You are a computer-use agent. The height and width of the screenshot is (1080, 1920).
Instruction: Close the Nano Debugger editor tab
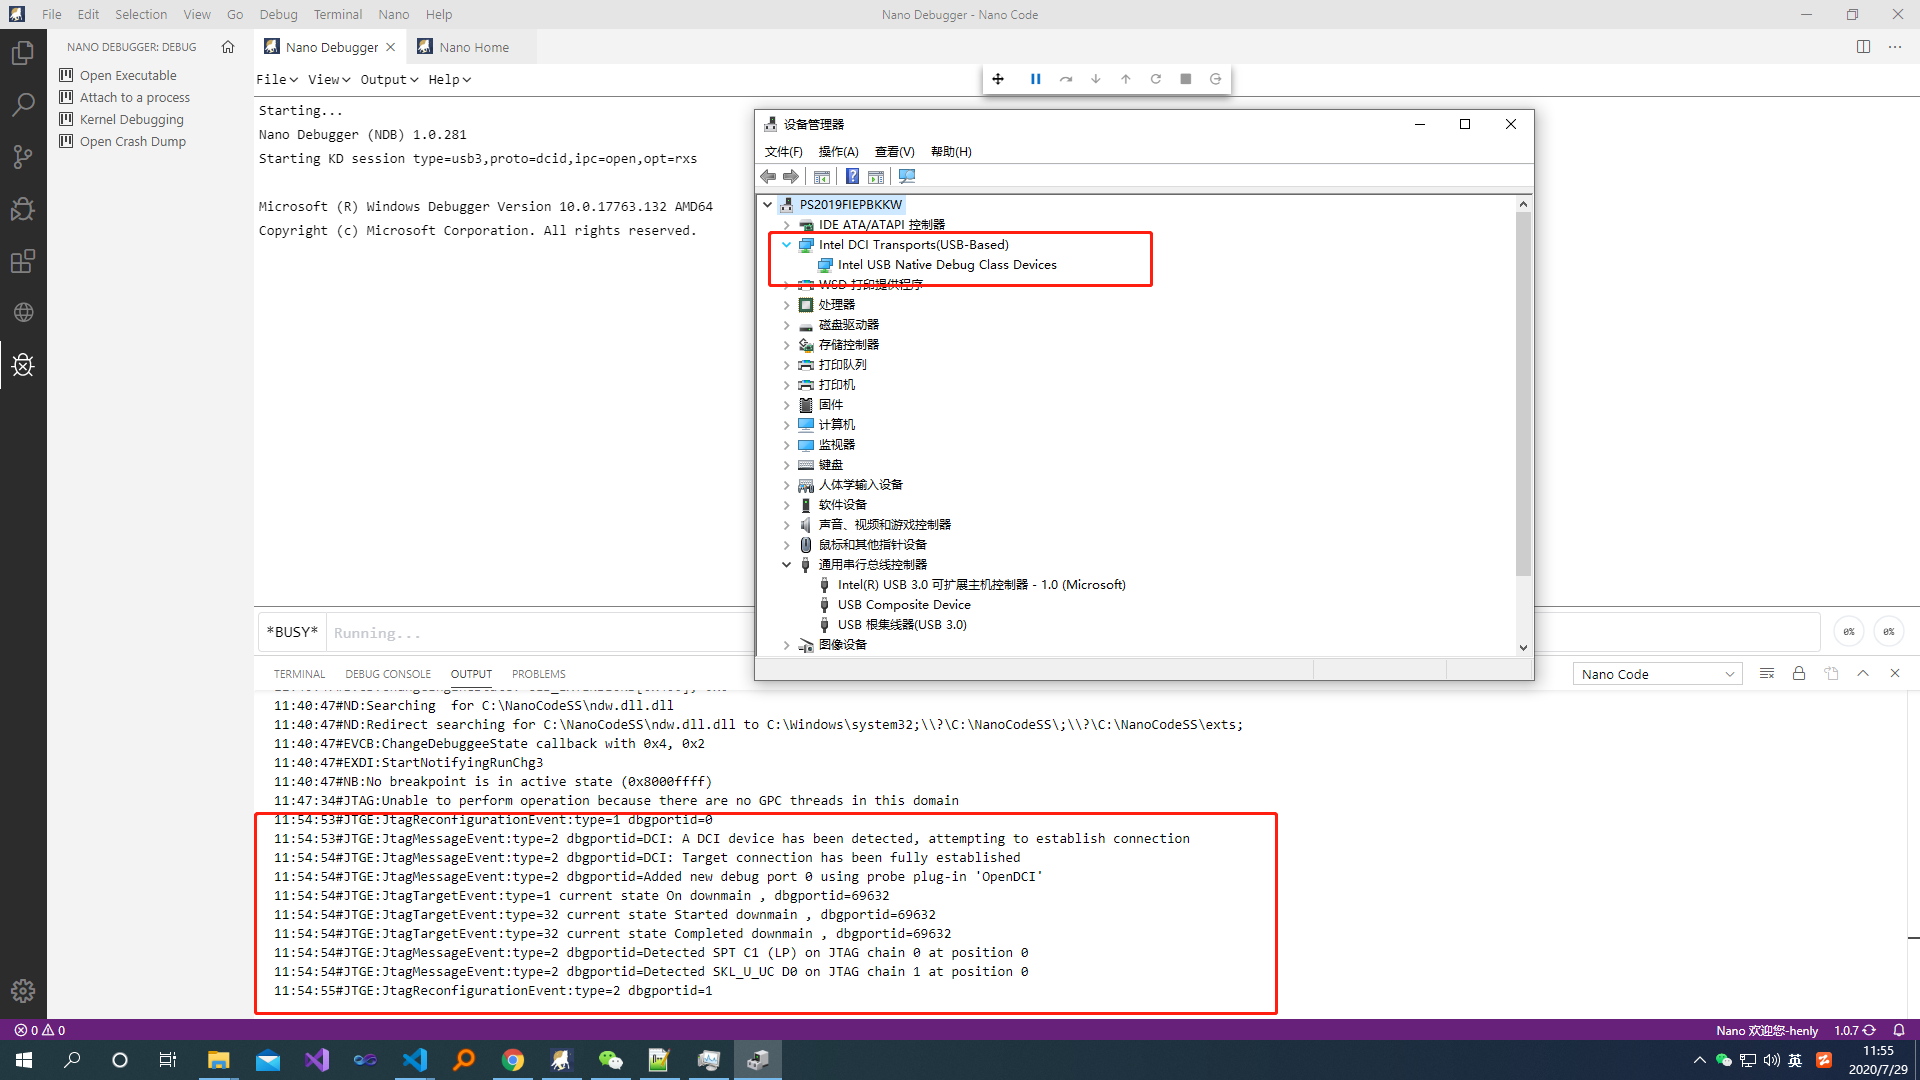tap(391, 47)
